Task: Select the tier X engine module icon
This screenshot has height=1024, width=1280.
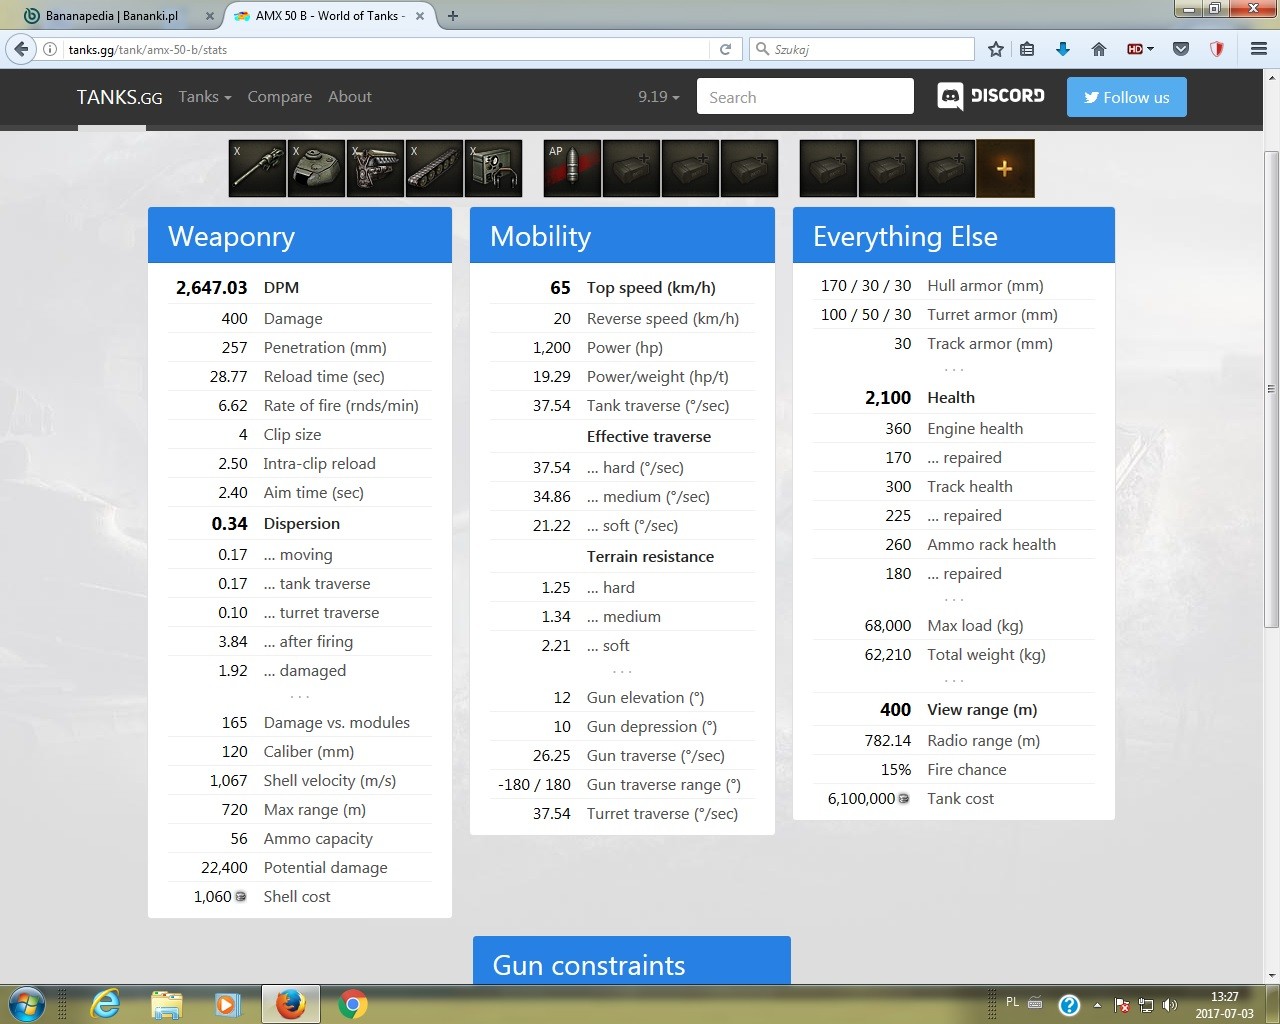Action: 376,168
